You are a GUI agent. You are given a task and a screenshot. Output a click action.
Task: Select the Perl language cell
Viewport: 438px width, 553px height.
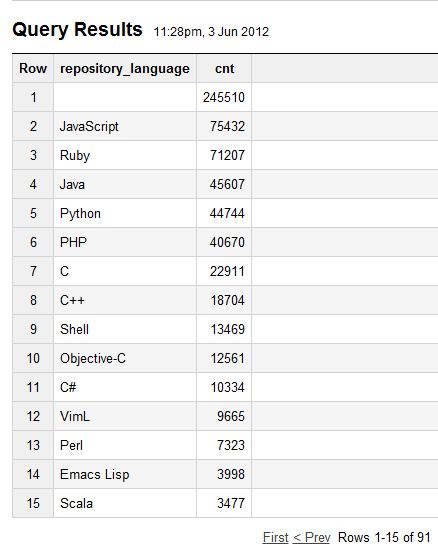tap(125, 445)
